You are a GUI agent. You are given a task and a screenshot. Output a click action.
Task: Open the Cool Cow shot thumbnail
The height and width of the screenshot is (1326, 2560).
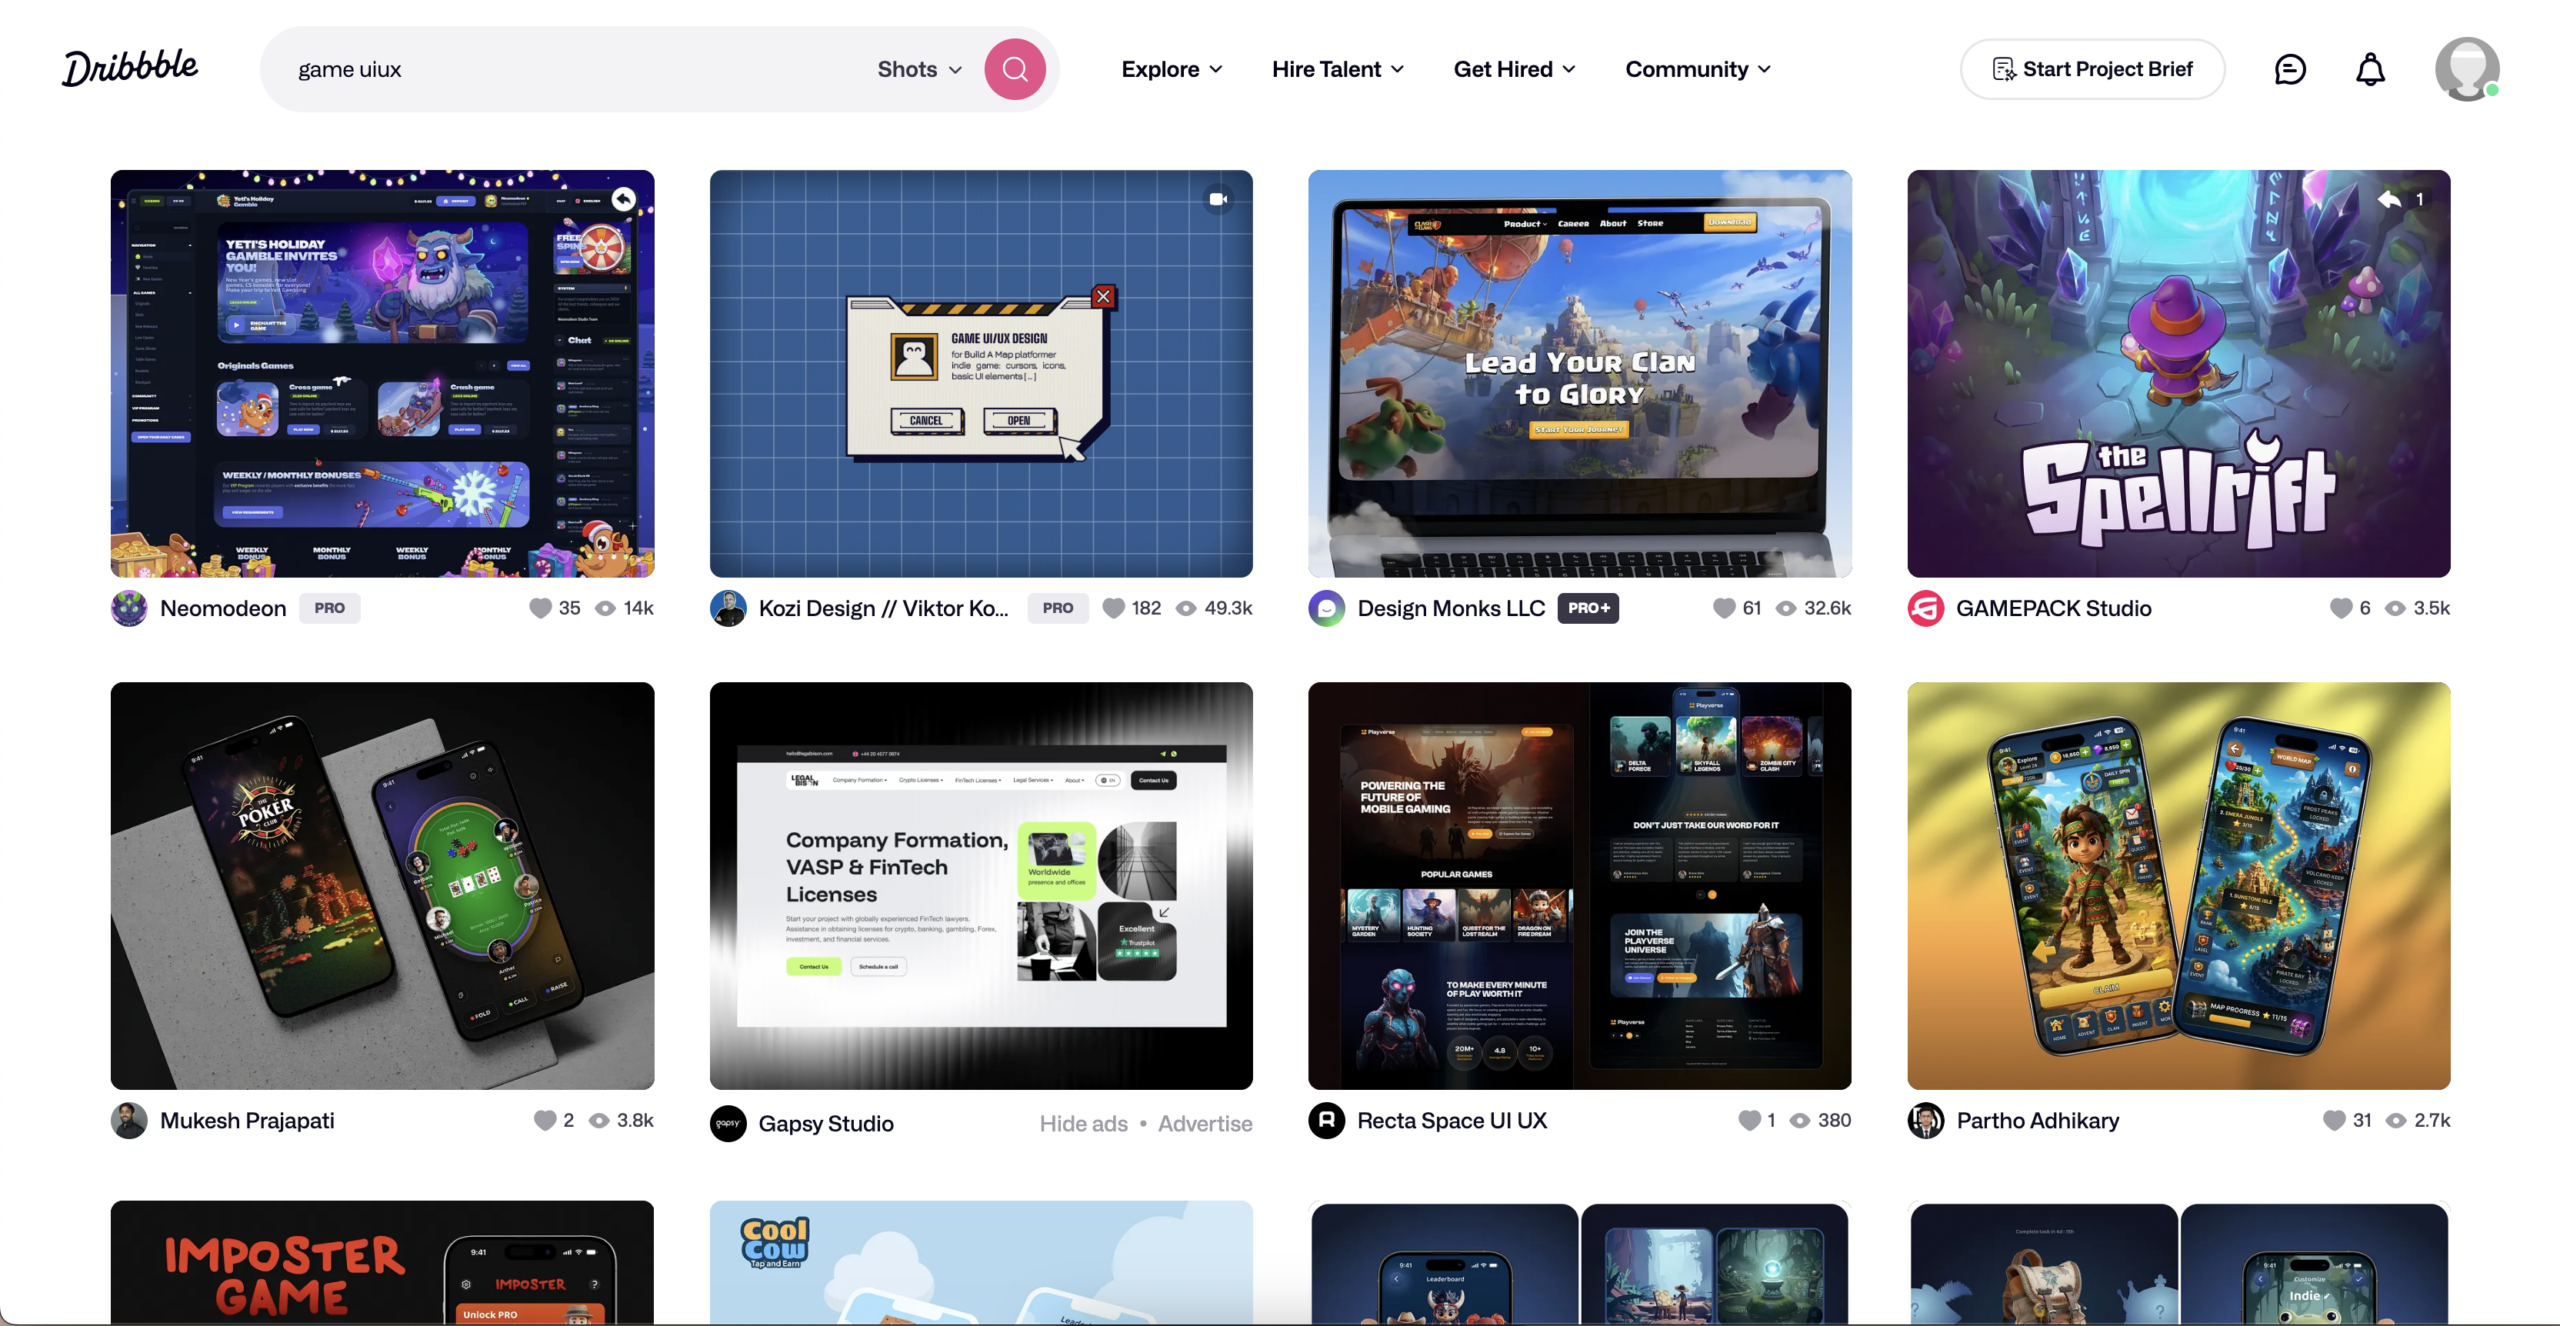pos(981,1262)
